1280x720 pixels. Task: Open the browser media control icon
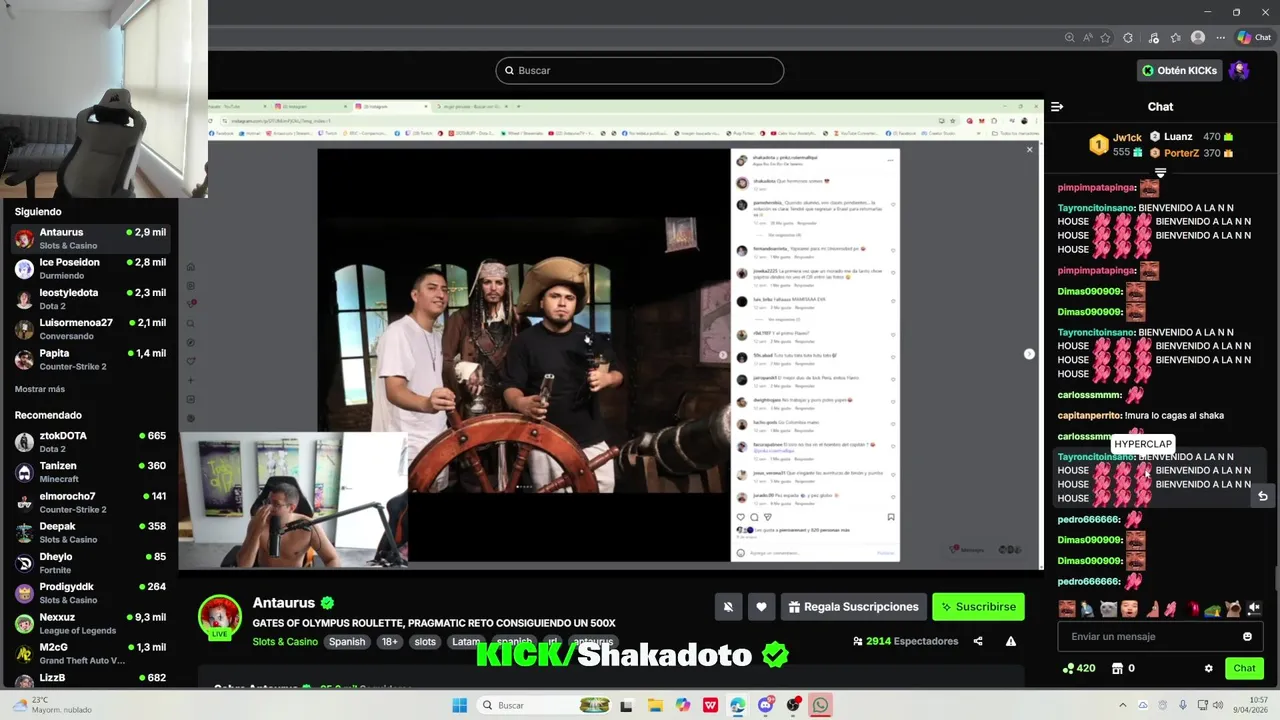1152,37
